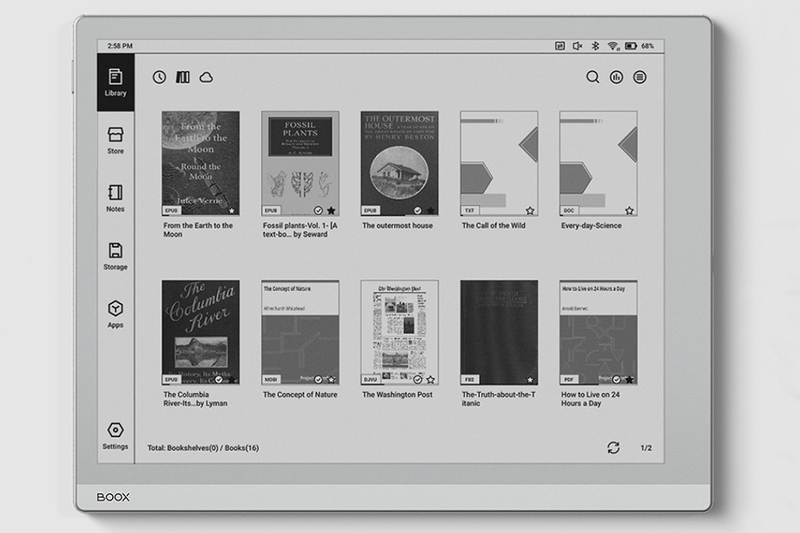Viewport: 800px width, 533px height.
Task: Click checkmark badge on Fossil plants cover
Action: [318, 211]
